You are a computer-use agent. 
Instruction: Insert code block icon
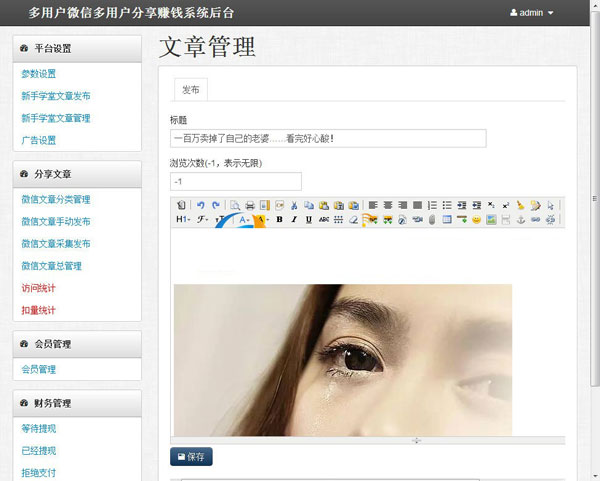280,205
